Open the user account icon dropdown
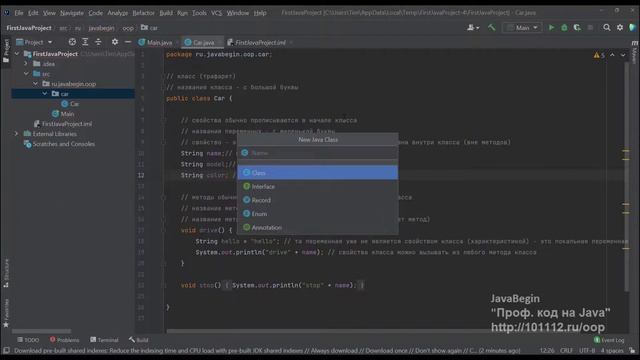The width and height of the screenshot is (640, 360). click(x=473, y=27)
